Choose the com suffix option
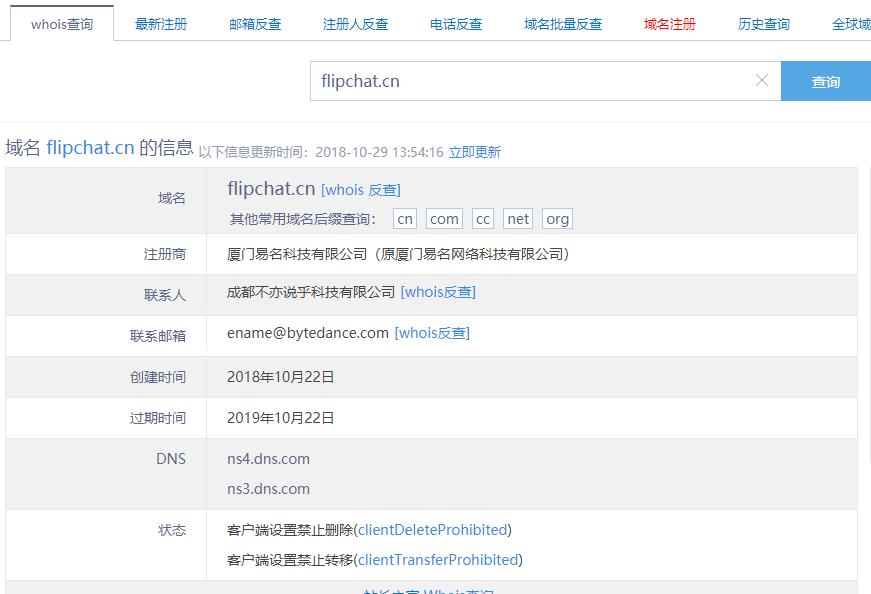This screenshot has width=871, height=594. coord(444,219)
